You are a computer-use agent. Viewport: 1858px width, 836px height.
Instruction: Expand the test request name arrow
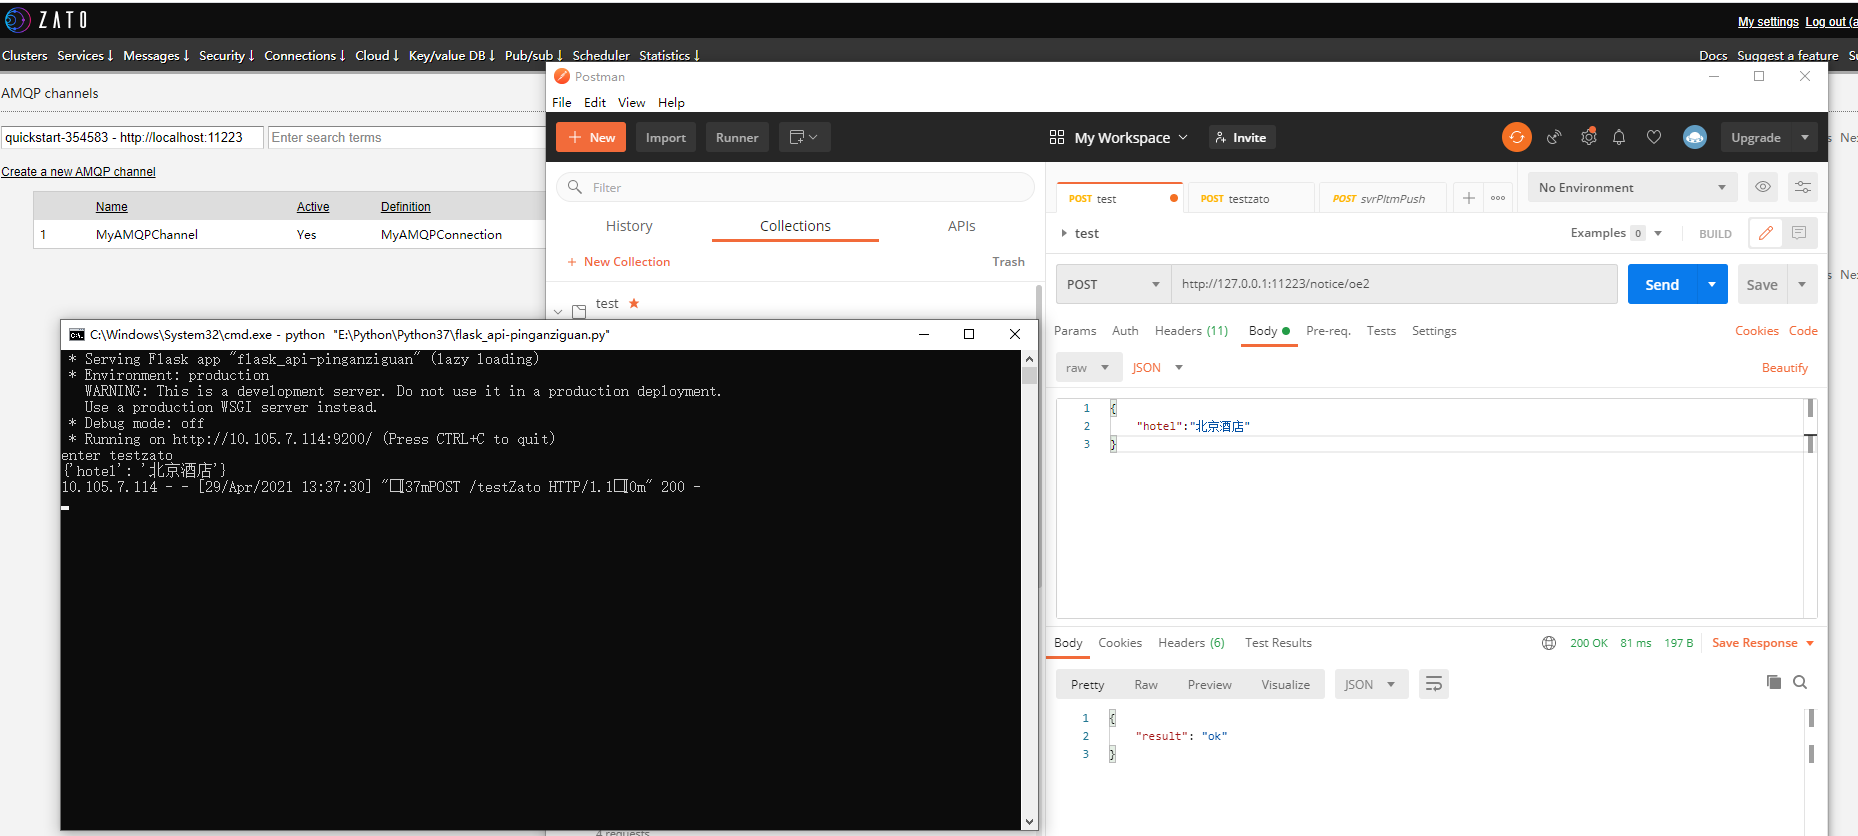pos(1064,233)
